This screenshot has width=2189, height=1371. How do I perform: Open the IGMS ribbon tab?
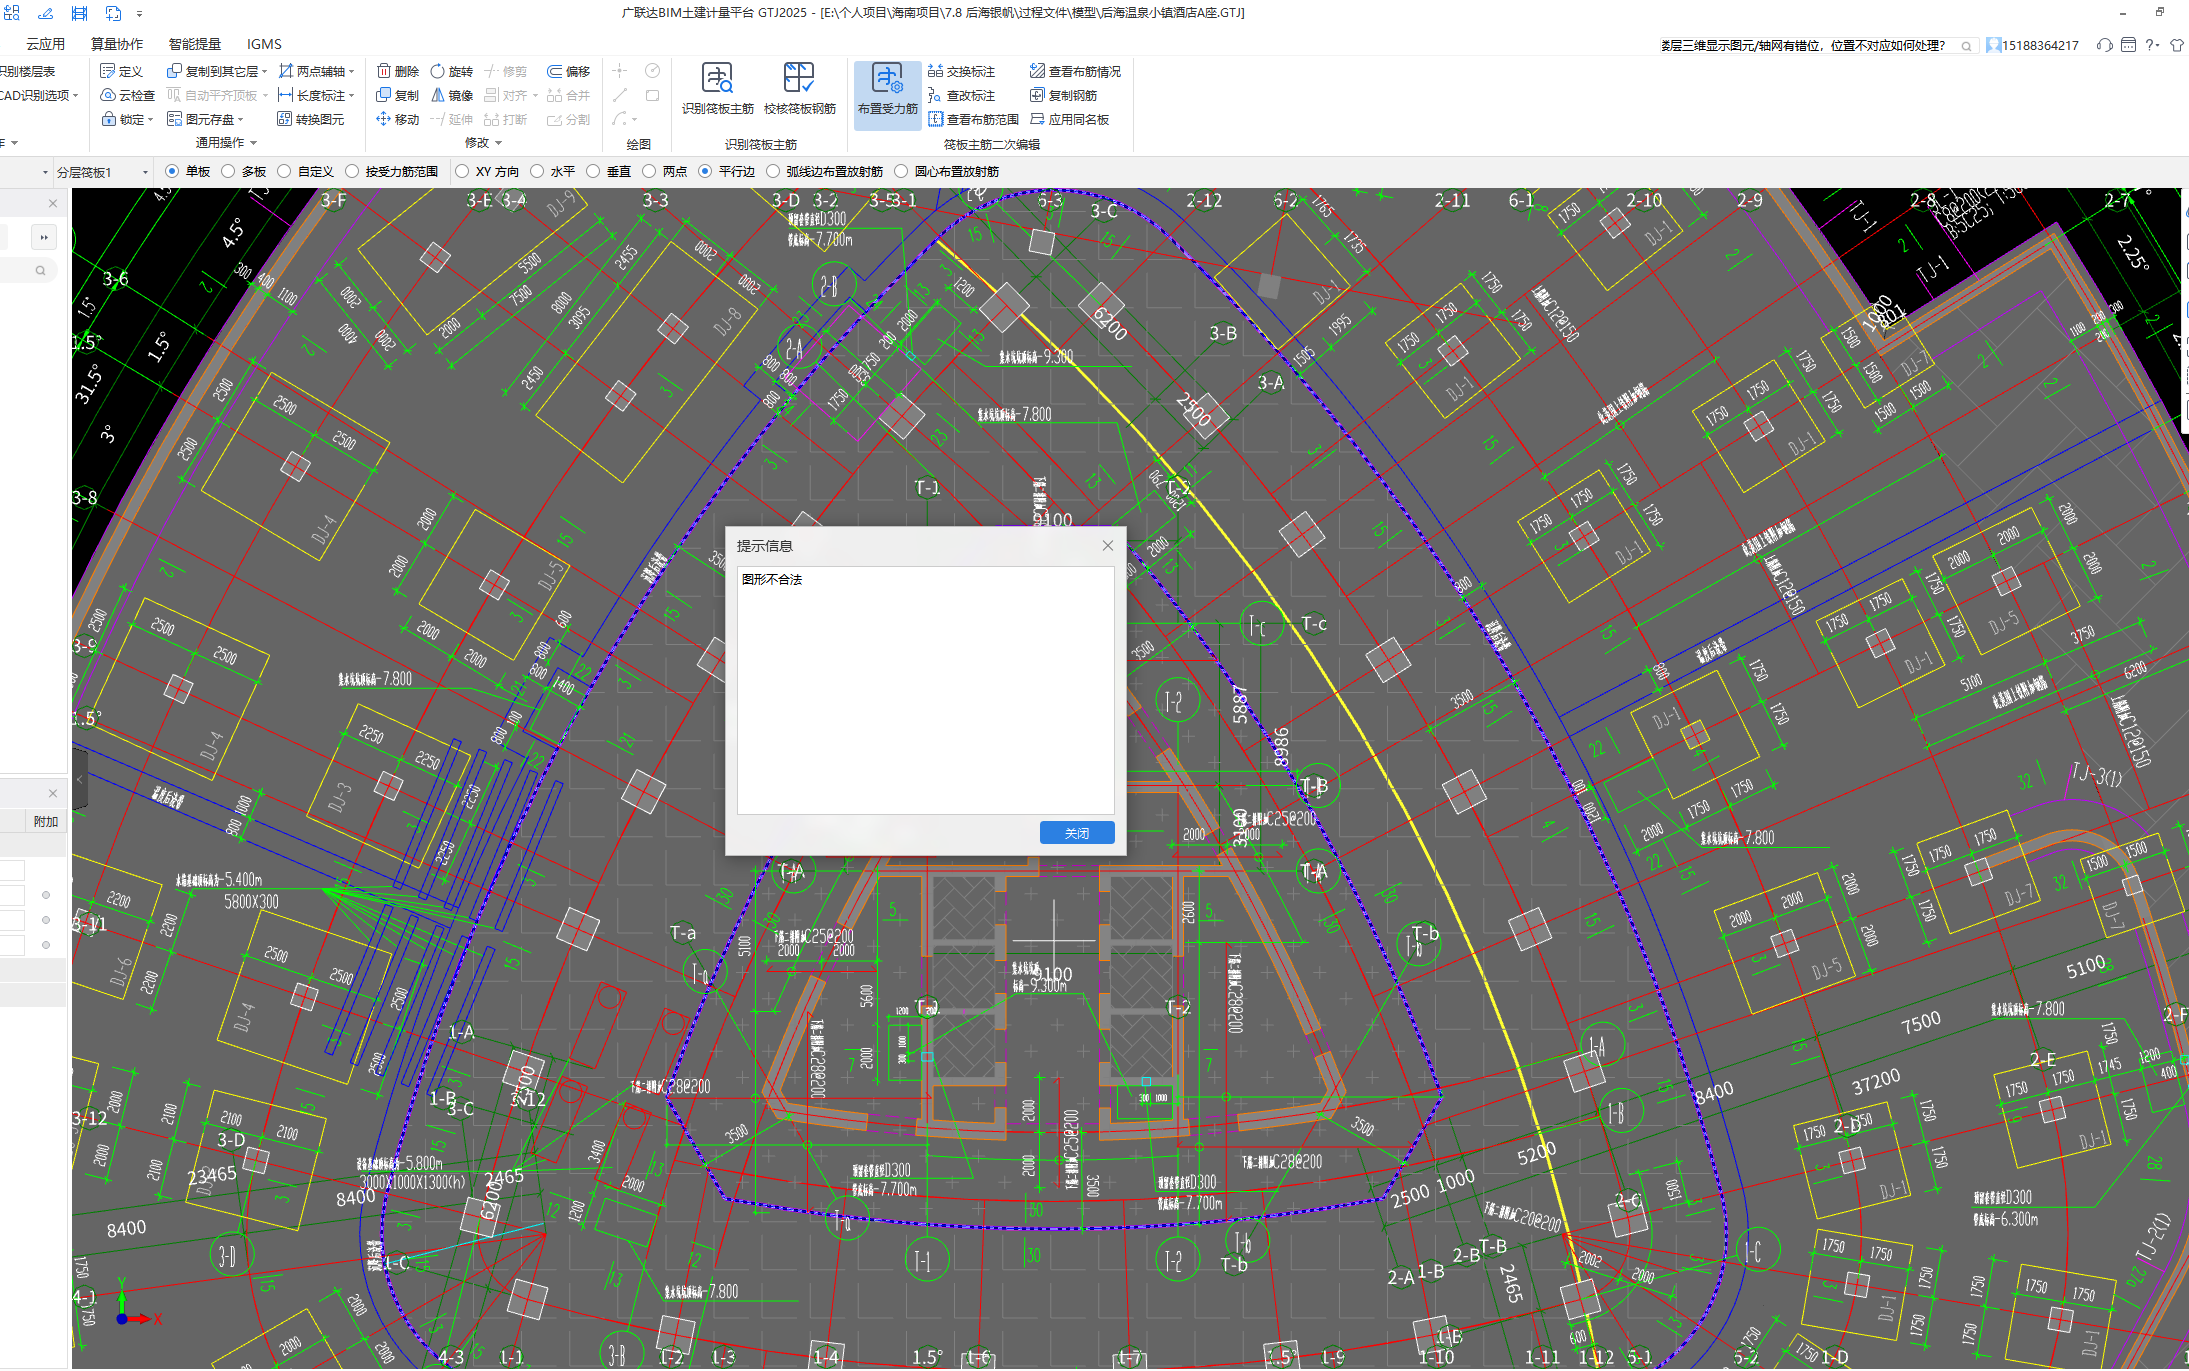pos(264,44)
